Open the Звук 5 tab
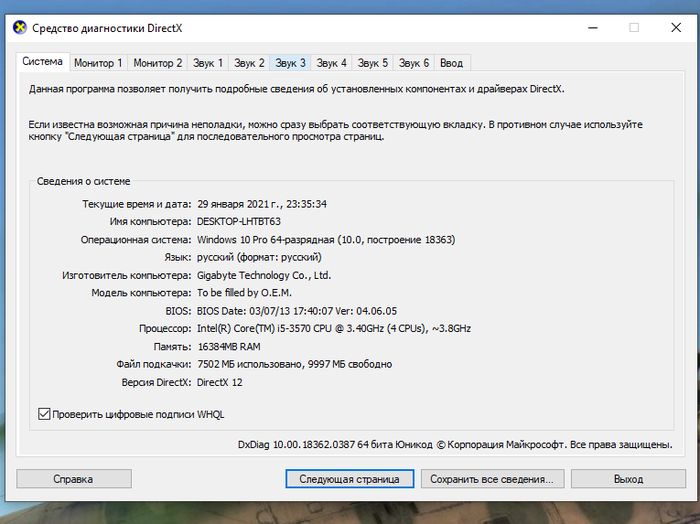Viewport: 700px width, 524px height. coord(373,63)
